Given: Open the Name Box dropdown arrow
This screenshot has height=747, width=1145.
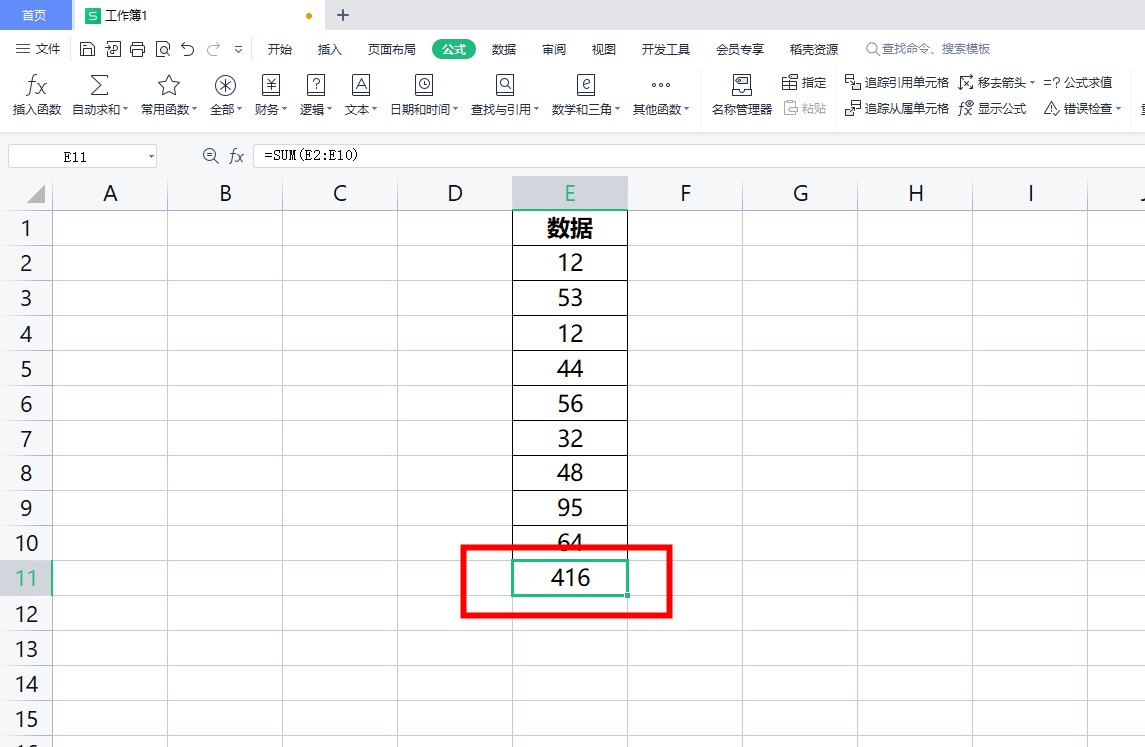Looking at the screenshot, I should coord(152,156).
